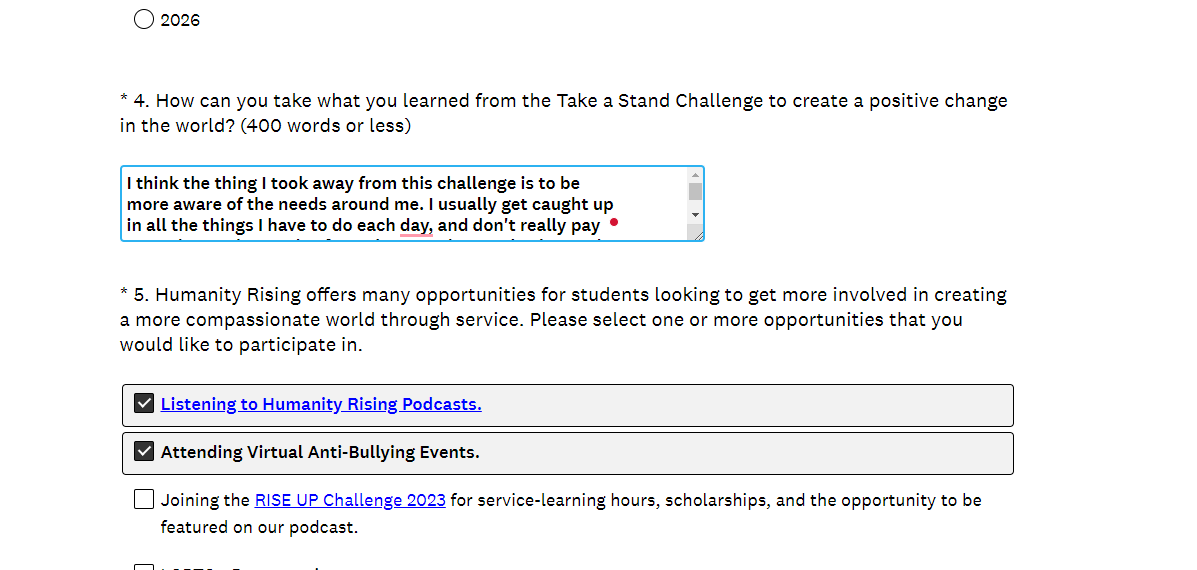
Task: Click the scrollbar thumb in the answer box
Action: tap(695, 192)
